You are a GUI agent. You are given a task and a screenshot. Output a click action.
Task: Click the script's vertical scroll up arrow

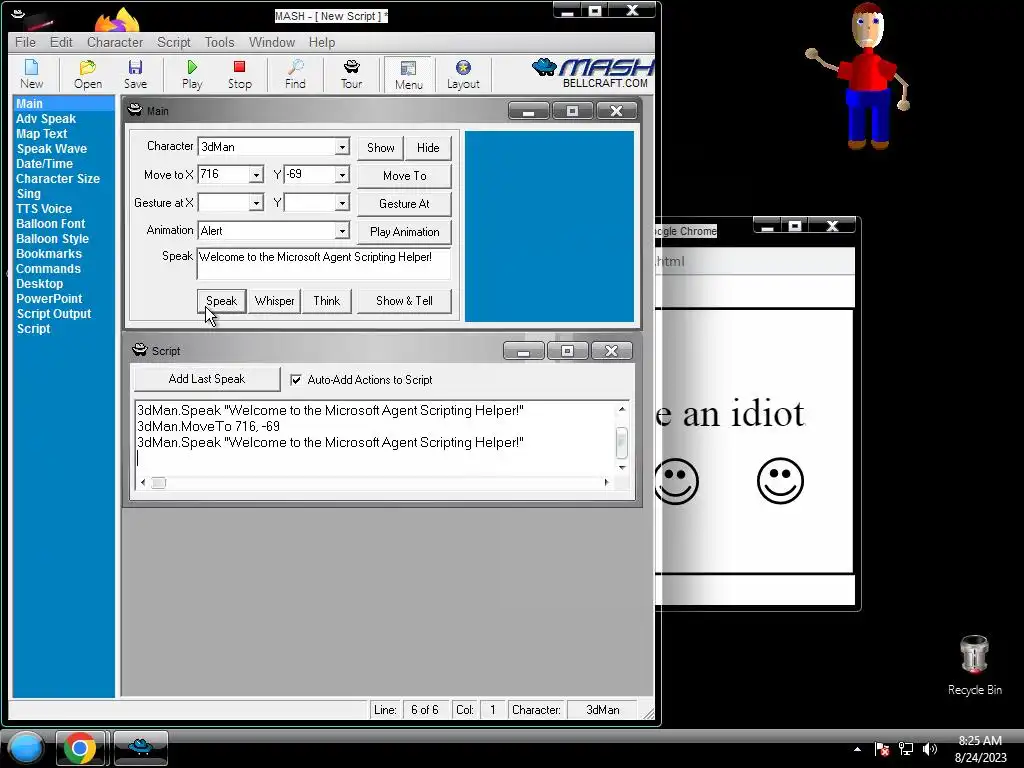coord(622,409)
